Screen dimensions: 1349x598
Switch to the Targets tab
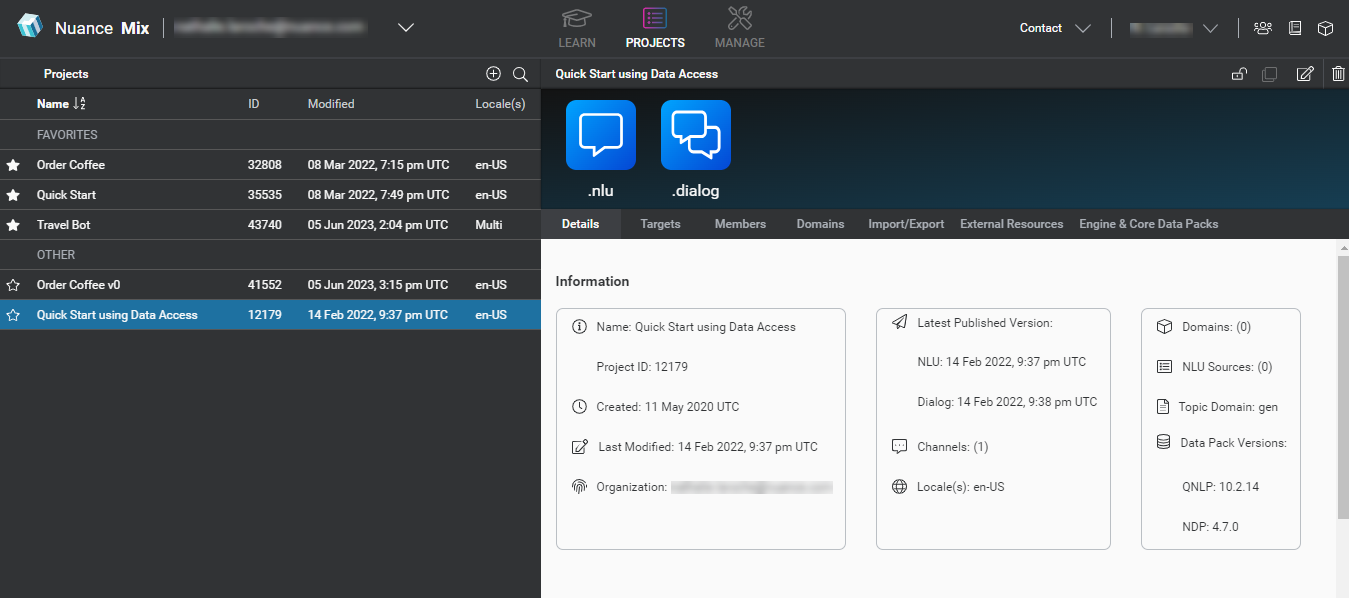[x=660, y=224]
